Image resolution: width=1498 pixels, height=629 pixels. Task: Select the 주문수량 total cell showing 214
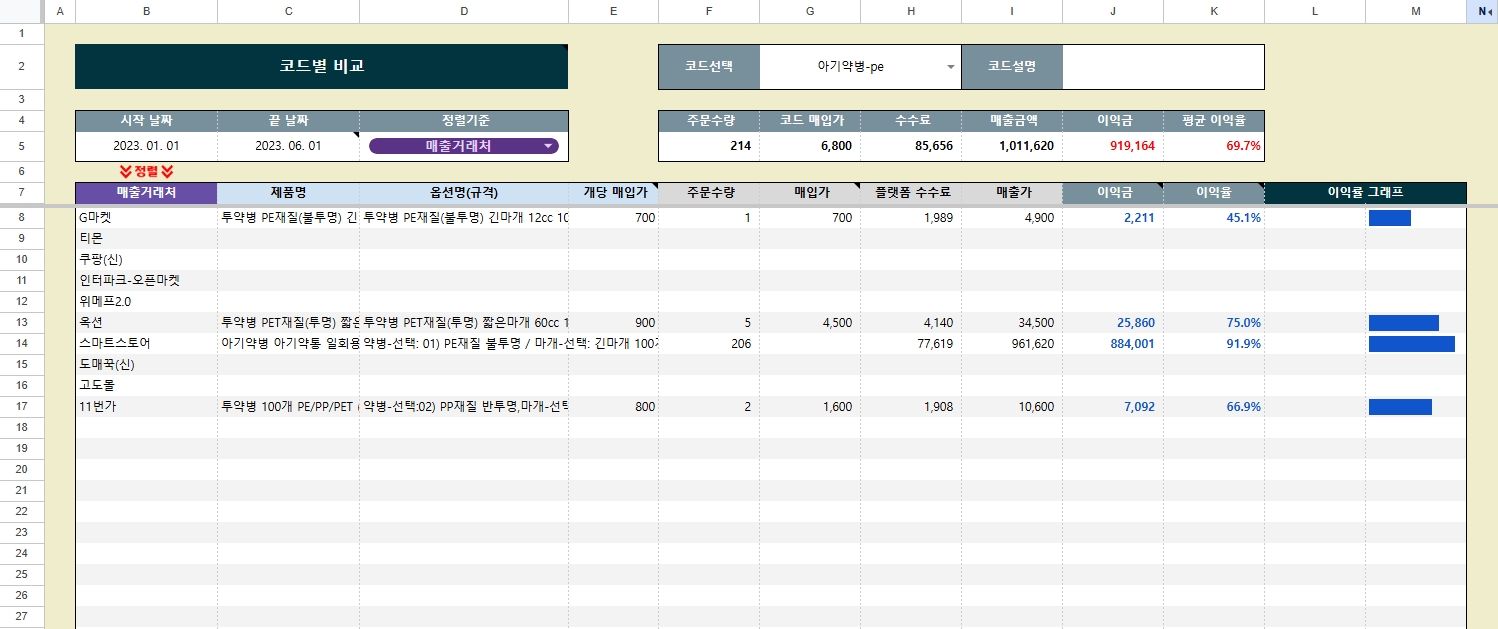(709, 135)
